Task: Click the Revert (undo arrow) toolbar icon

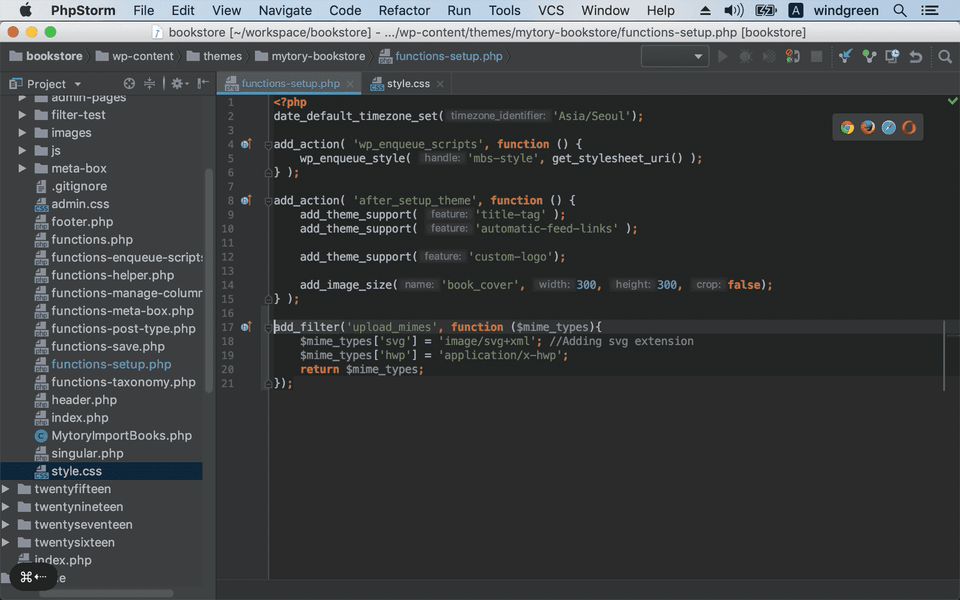Action: (915, 57)
